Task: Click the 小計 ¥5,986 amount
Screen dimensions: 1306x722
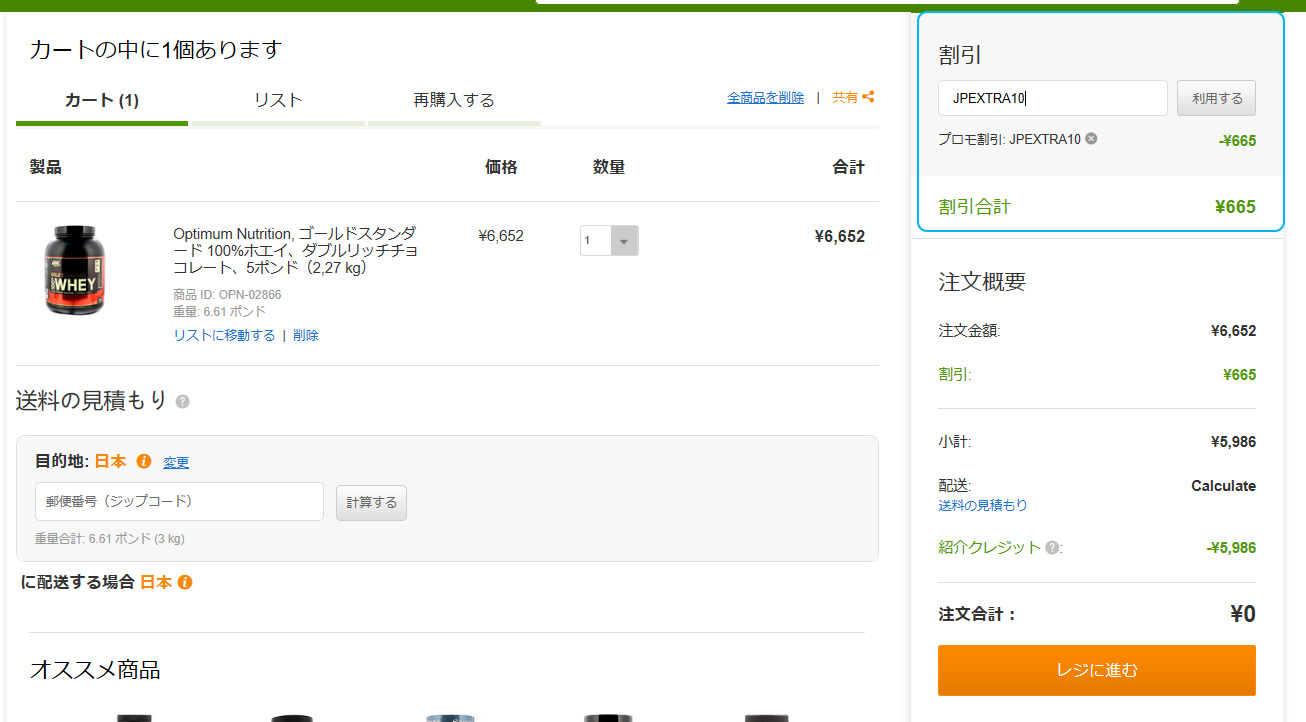Action: pos(1233,442)
